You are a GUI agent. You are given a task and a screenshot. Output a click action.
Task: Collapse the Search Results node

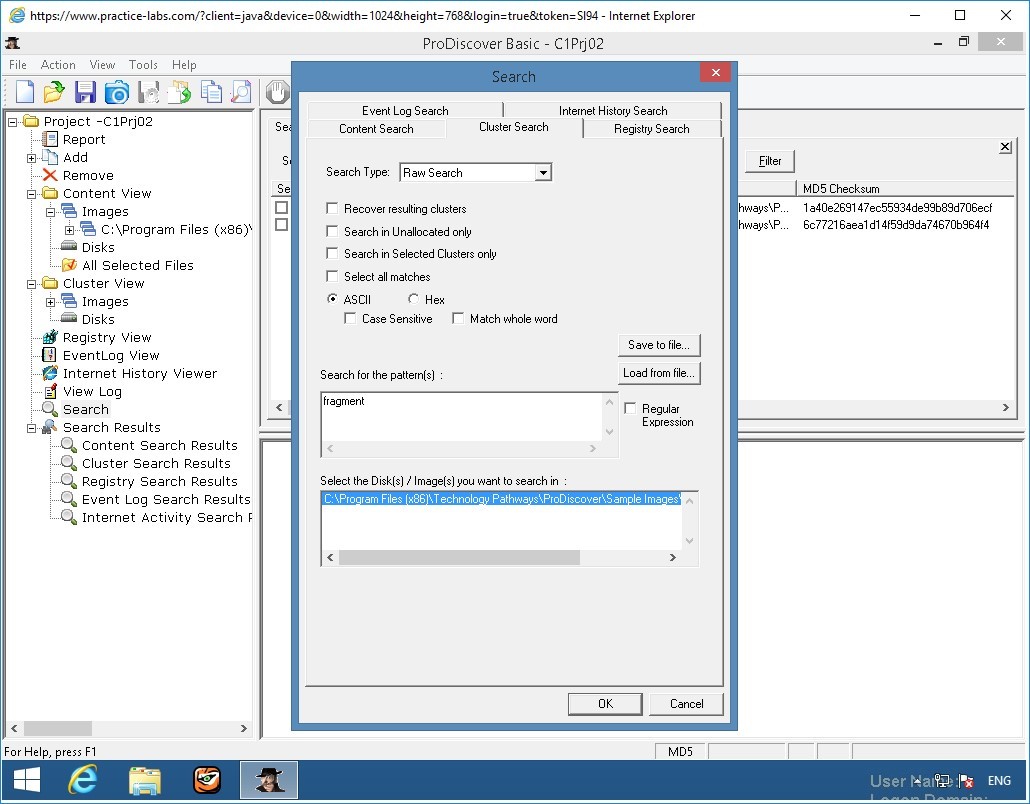[x=32, y=428]
